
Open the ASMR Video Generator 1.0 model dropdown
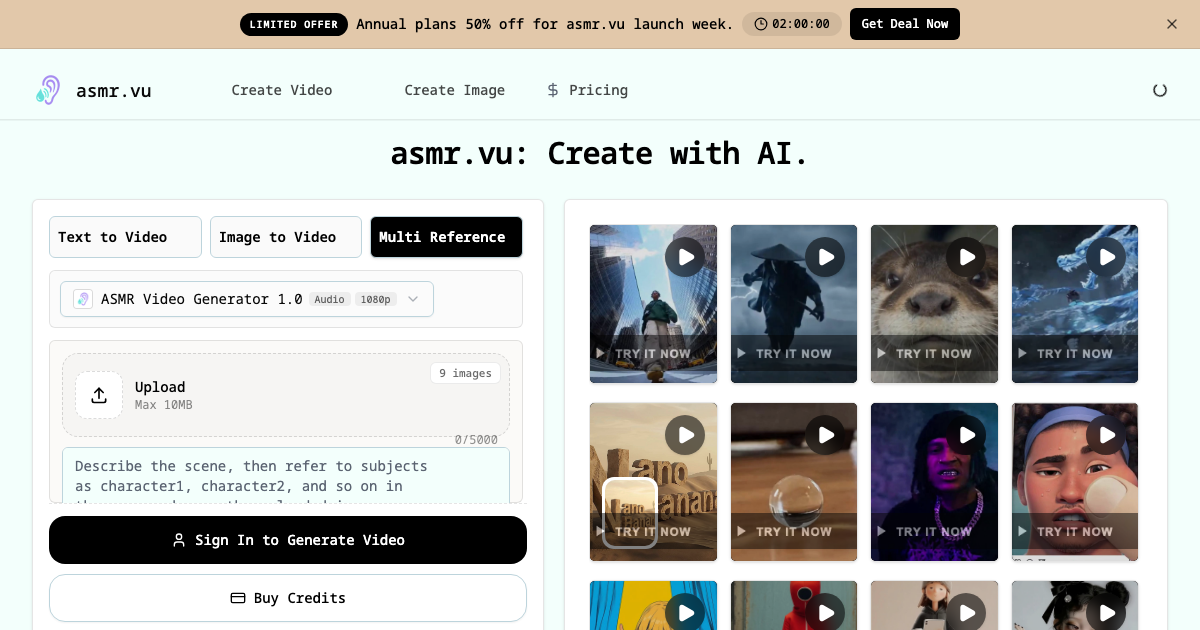[x=247, y=299]
